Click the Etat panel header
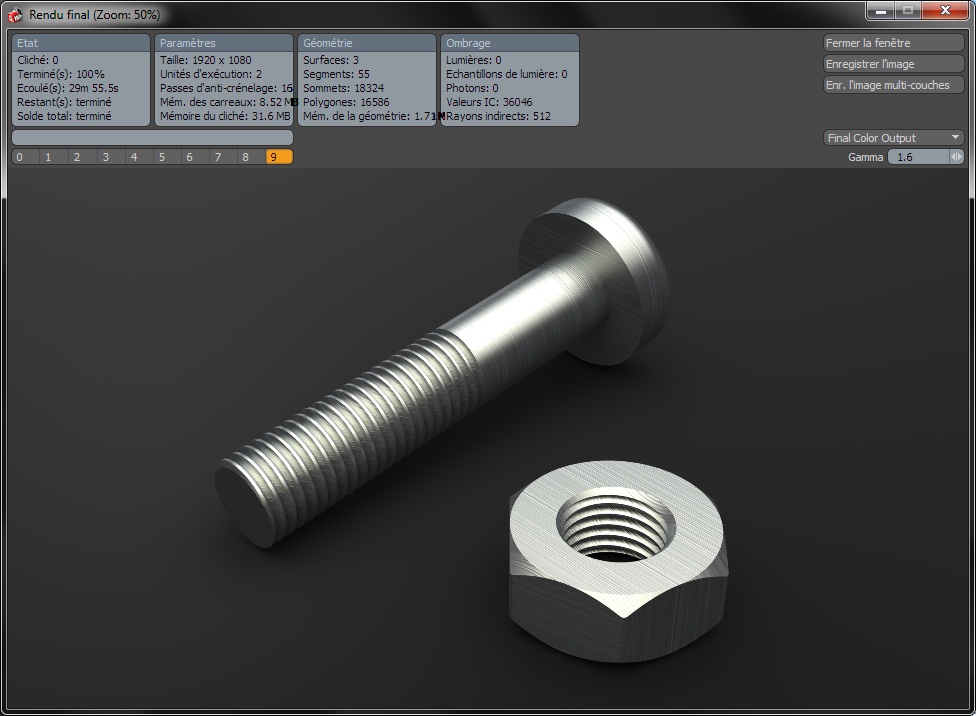The image size is (976, 716). click(x=81, y=43)
